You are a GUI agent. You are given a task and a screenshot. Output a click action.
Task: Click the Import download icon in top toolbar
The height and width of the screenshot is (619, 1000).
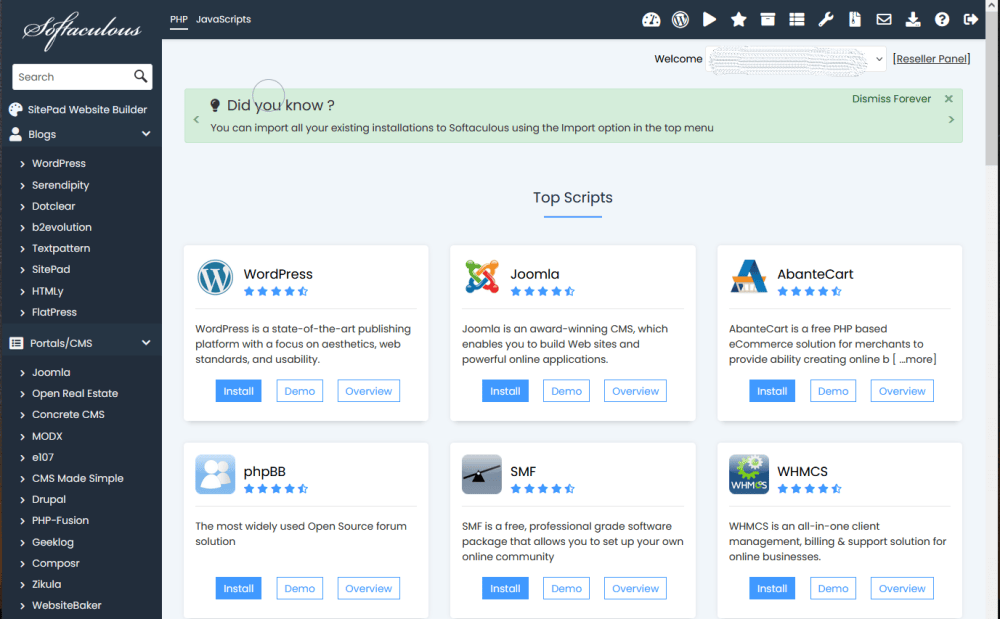(912, 19)
